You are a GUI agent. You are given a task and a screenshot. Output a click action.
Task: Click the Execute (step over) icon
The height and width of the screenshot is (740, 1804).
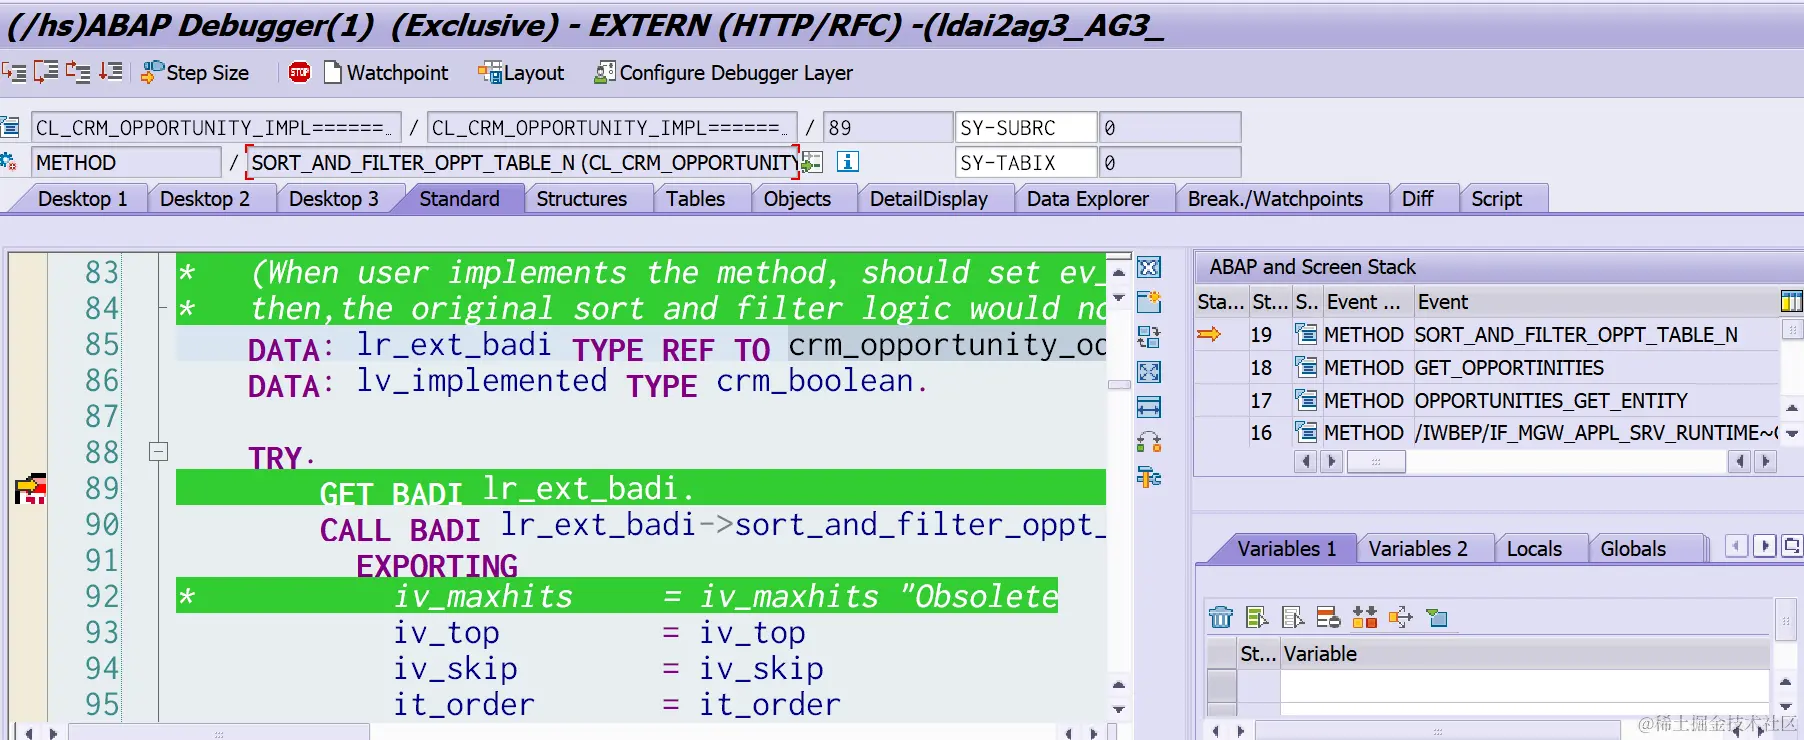tap(46, 72)
